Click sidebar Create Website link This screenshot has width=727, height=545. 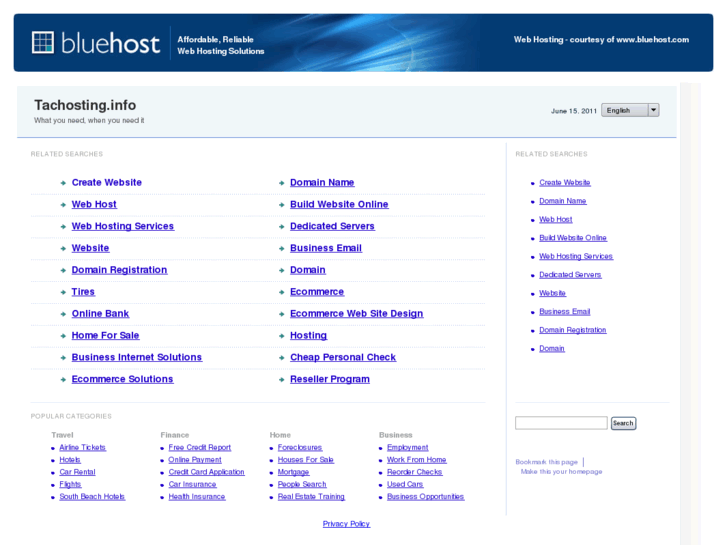(x=565, y=182)
